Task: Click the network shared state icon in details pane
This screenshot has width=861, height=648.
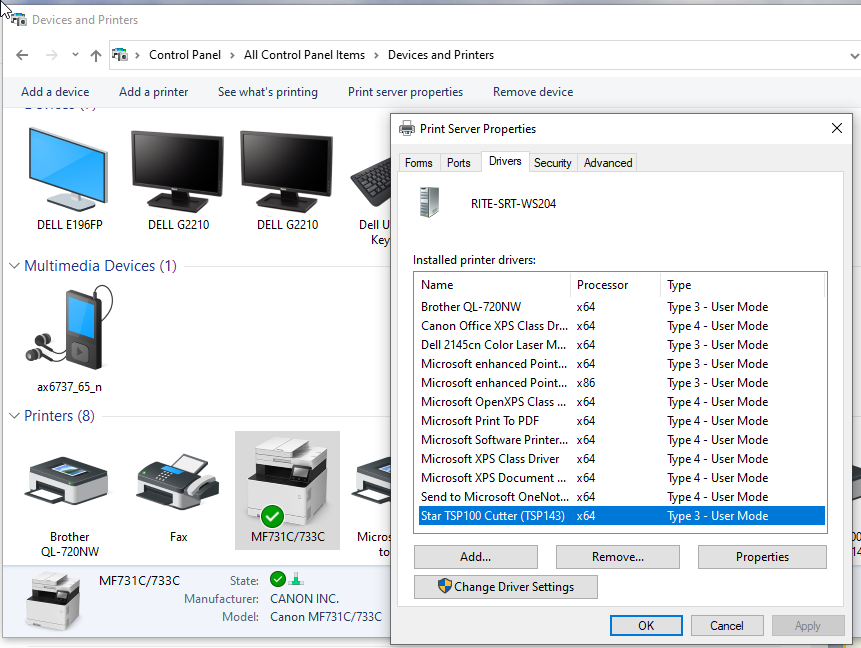Action: (x=296, y=579)
